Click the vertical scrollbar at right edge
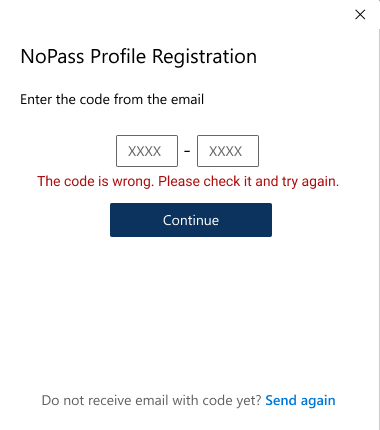Screen dimensions: 380x430 point(378,229)
